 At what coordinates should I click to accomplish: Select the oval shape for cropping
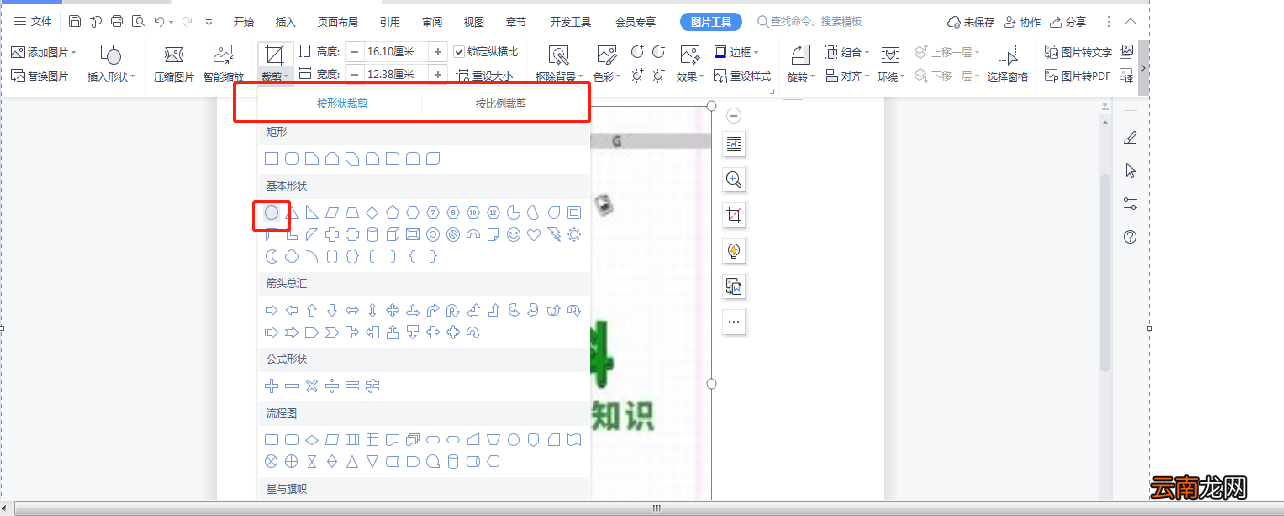[x=271, y=212]
